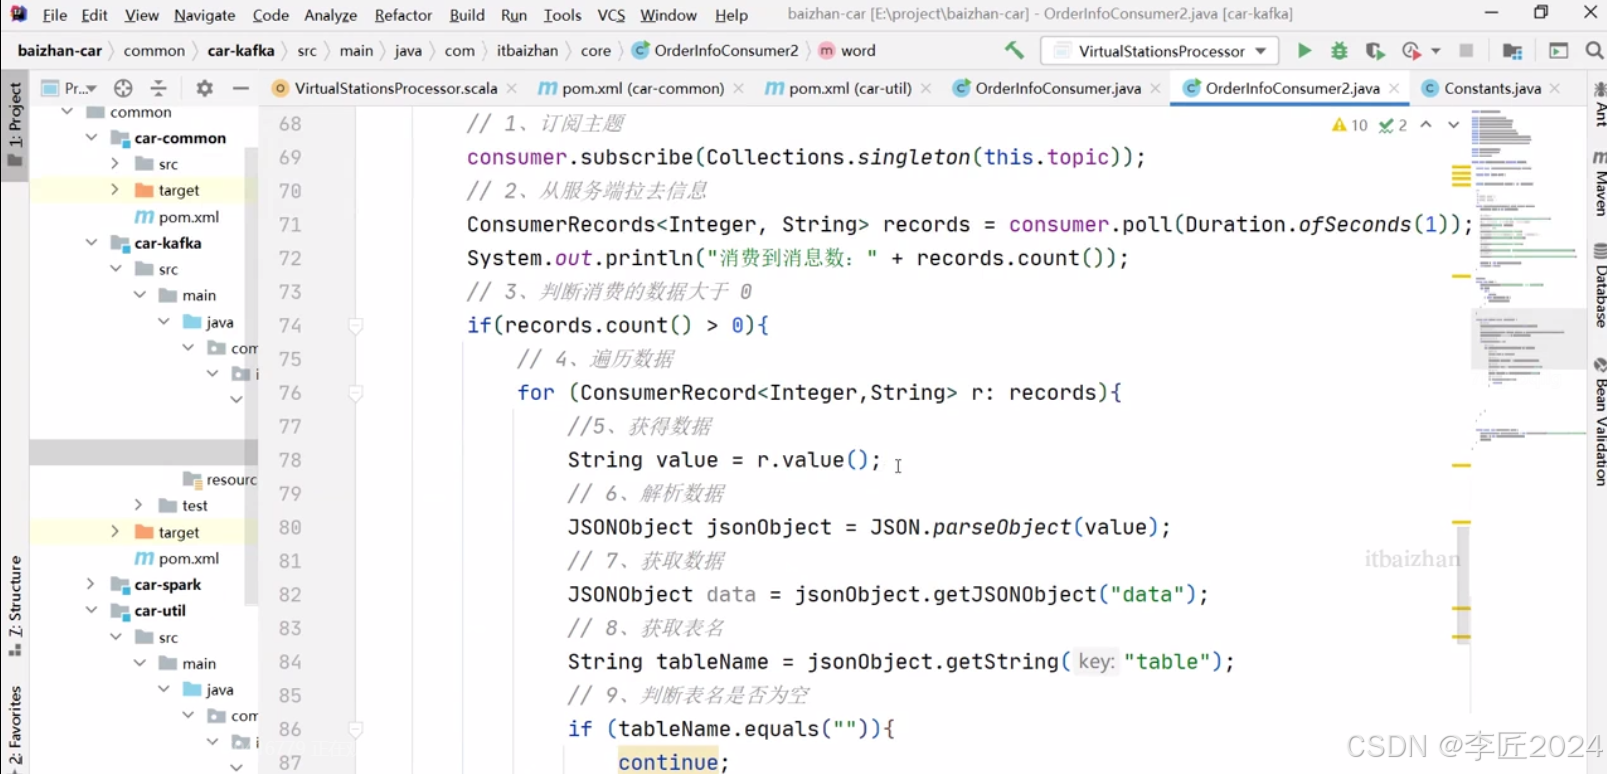Open the Structure tool window tab
Image resolution: width=1607 pixels, height=774 pixels.
tap(15, 606)
